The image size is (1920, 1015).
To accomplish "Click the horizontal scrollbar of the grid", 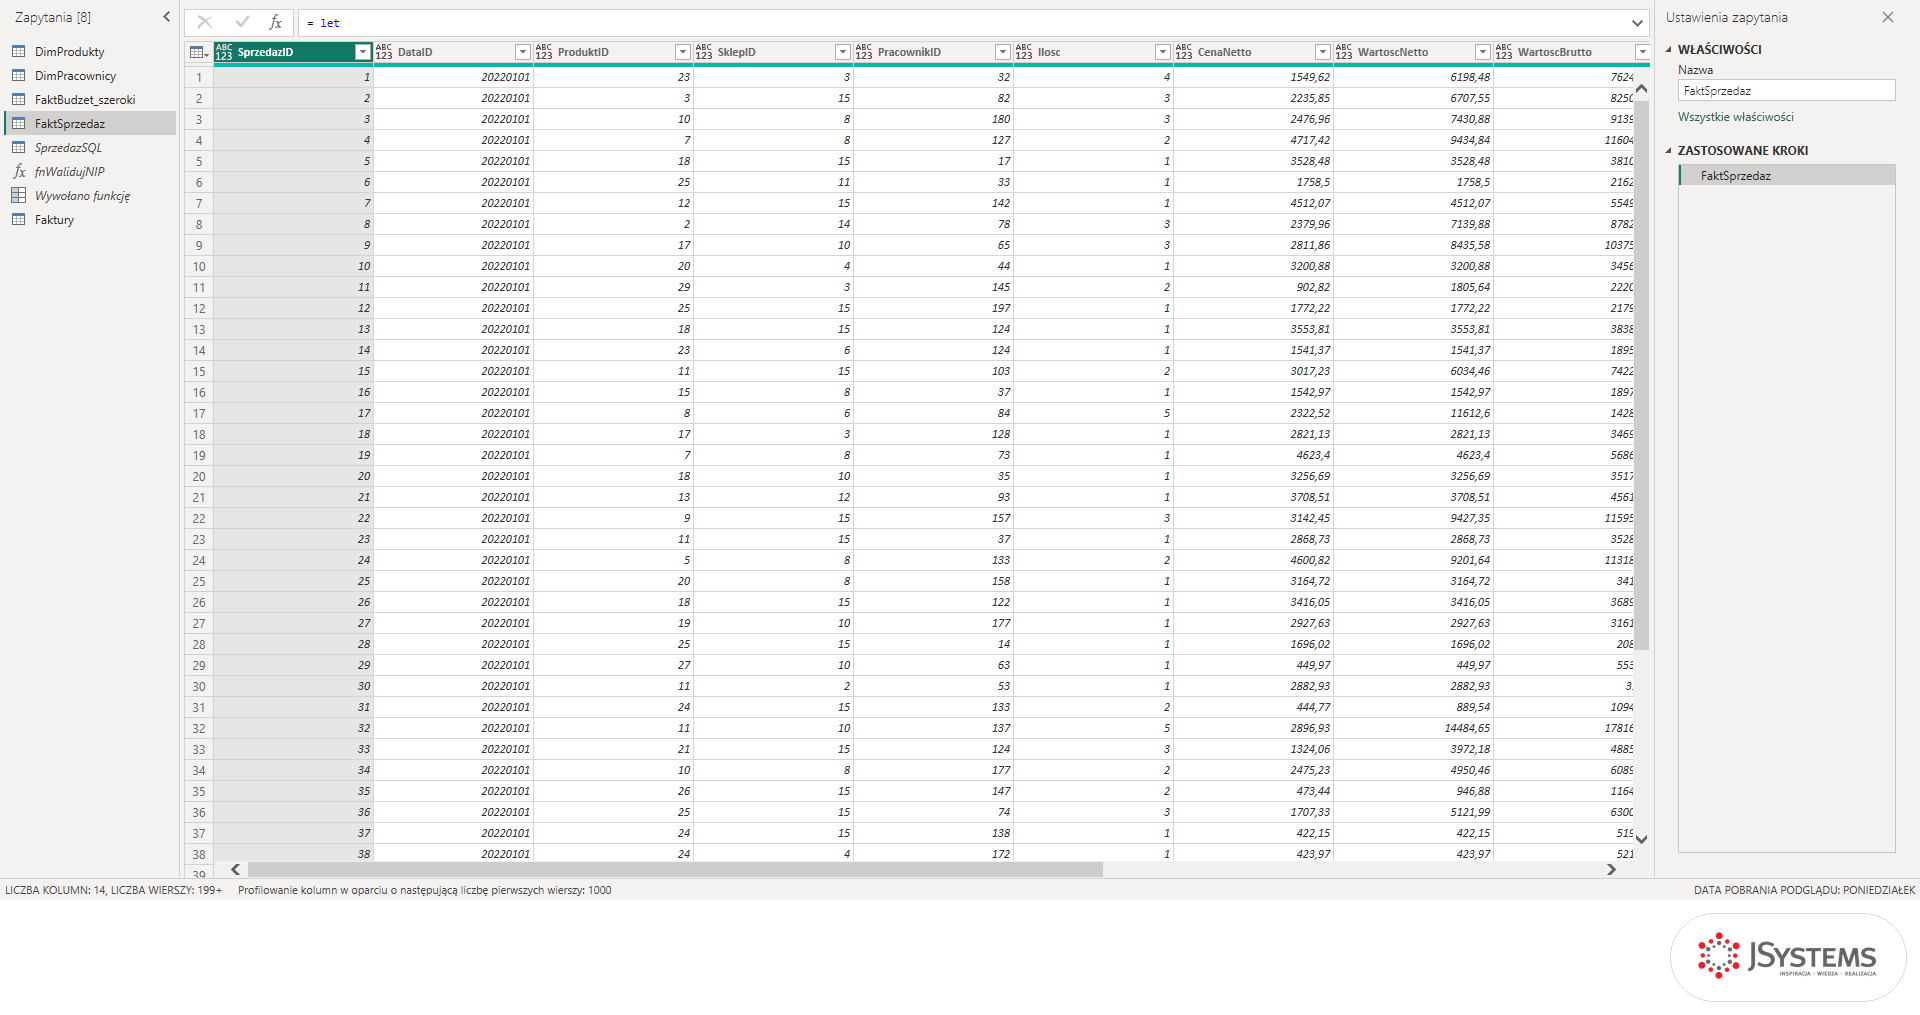I will point(675,870).
